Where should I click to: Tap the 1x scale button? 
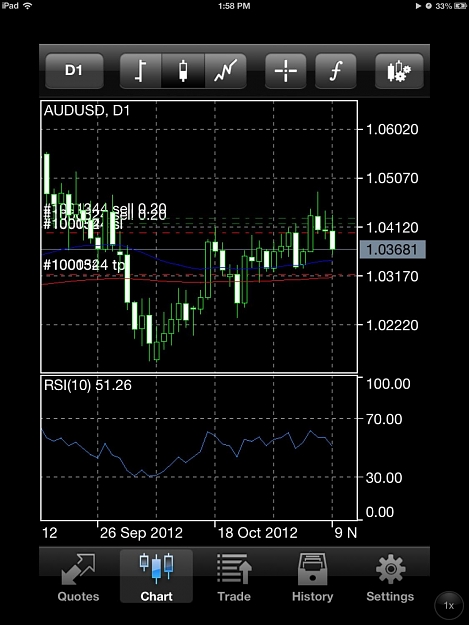click(x=449, y=605)
